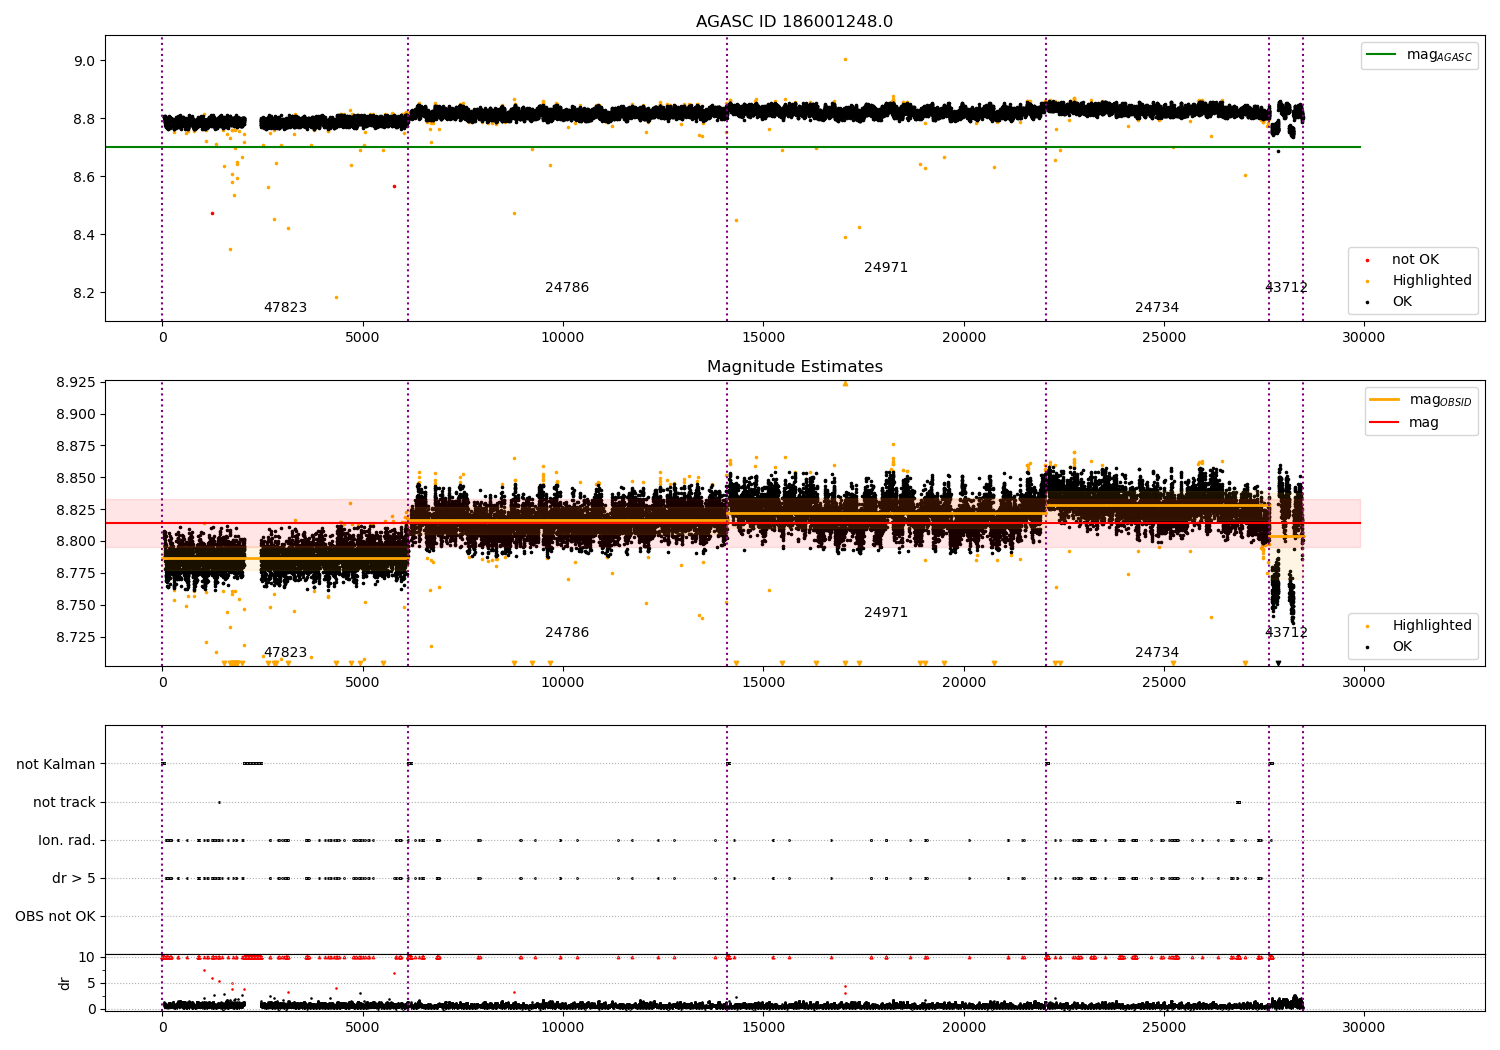This screenshot has height=1050, width=1500.
Task: Select OBSID label 24786 in the top plot
Action: (x=567, y=288)
